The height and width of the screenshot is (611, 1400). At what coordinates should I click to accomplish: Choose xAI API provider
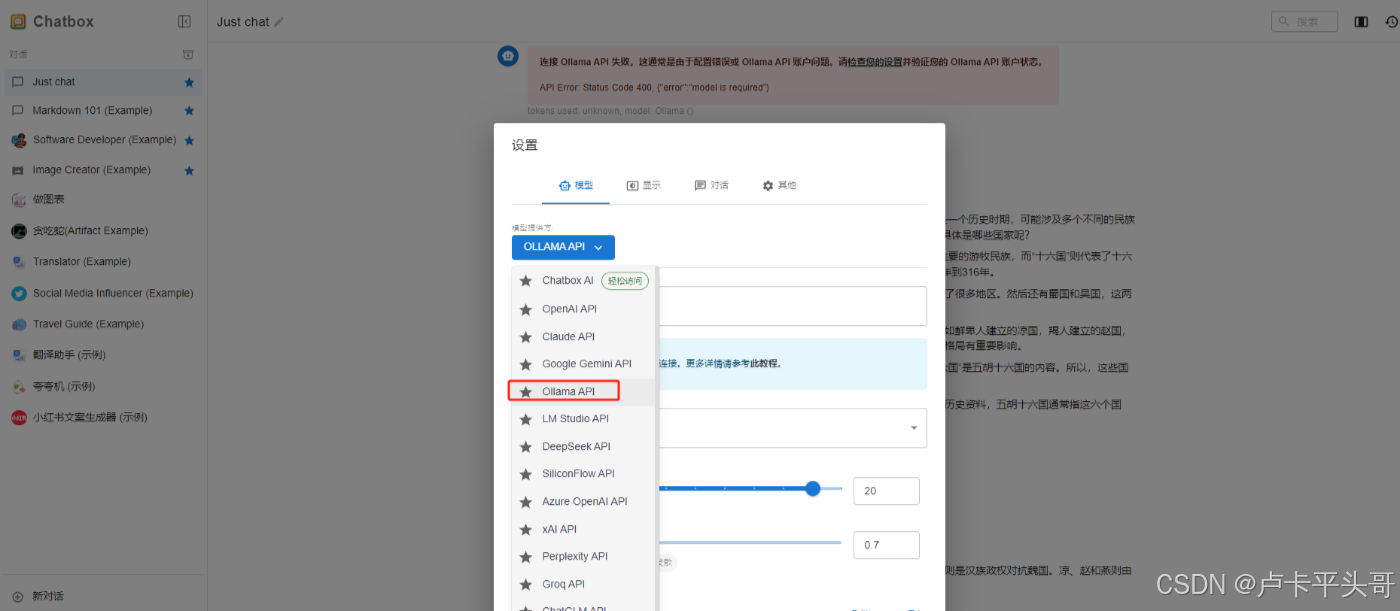tap(584, 529)
